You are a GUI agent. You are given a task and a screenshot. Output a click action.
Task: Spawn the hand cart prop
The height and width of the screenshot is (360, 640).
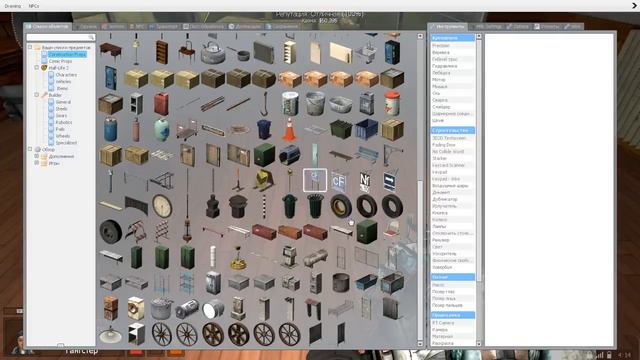[x=187, y=129]
